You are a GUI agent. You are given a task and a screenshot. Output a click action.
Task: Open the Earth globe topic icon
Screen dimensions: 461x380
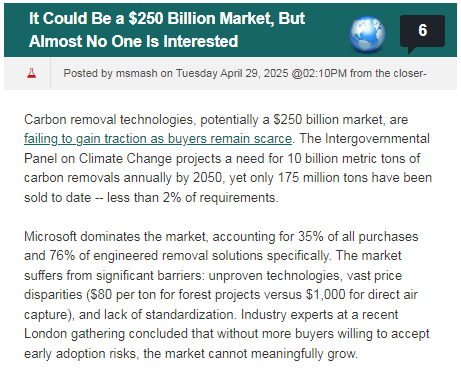coord(367,34)
